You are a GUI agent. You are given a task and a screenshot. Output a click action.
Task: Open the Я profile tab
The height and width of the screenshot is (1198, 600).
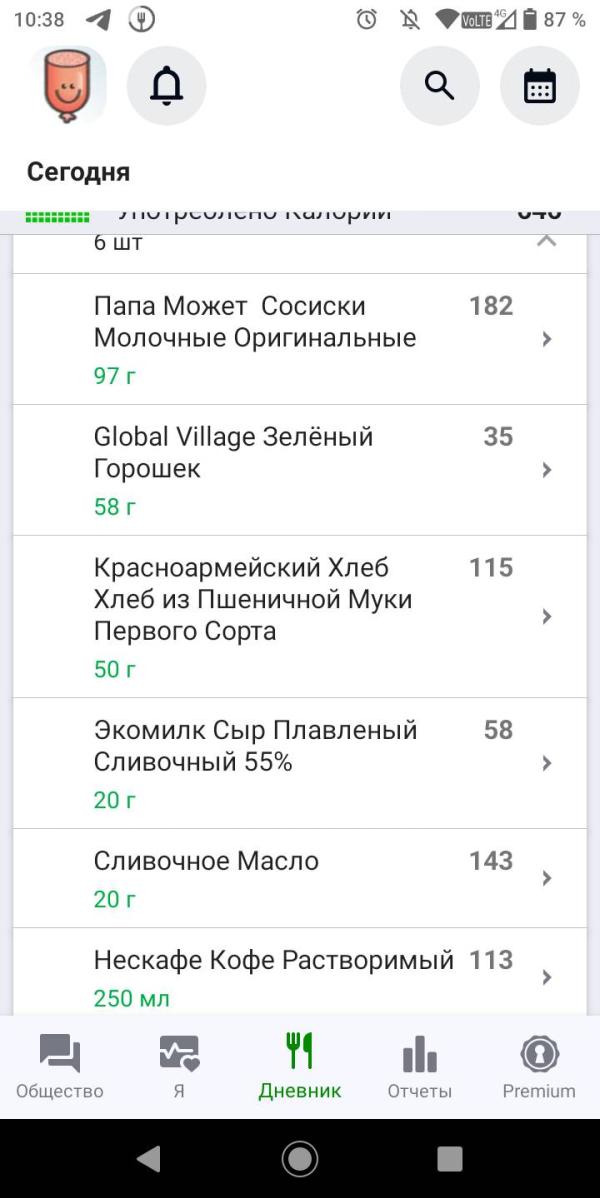(x=179, y=1067)
